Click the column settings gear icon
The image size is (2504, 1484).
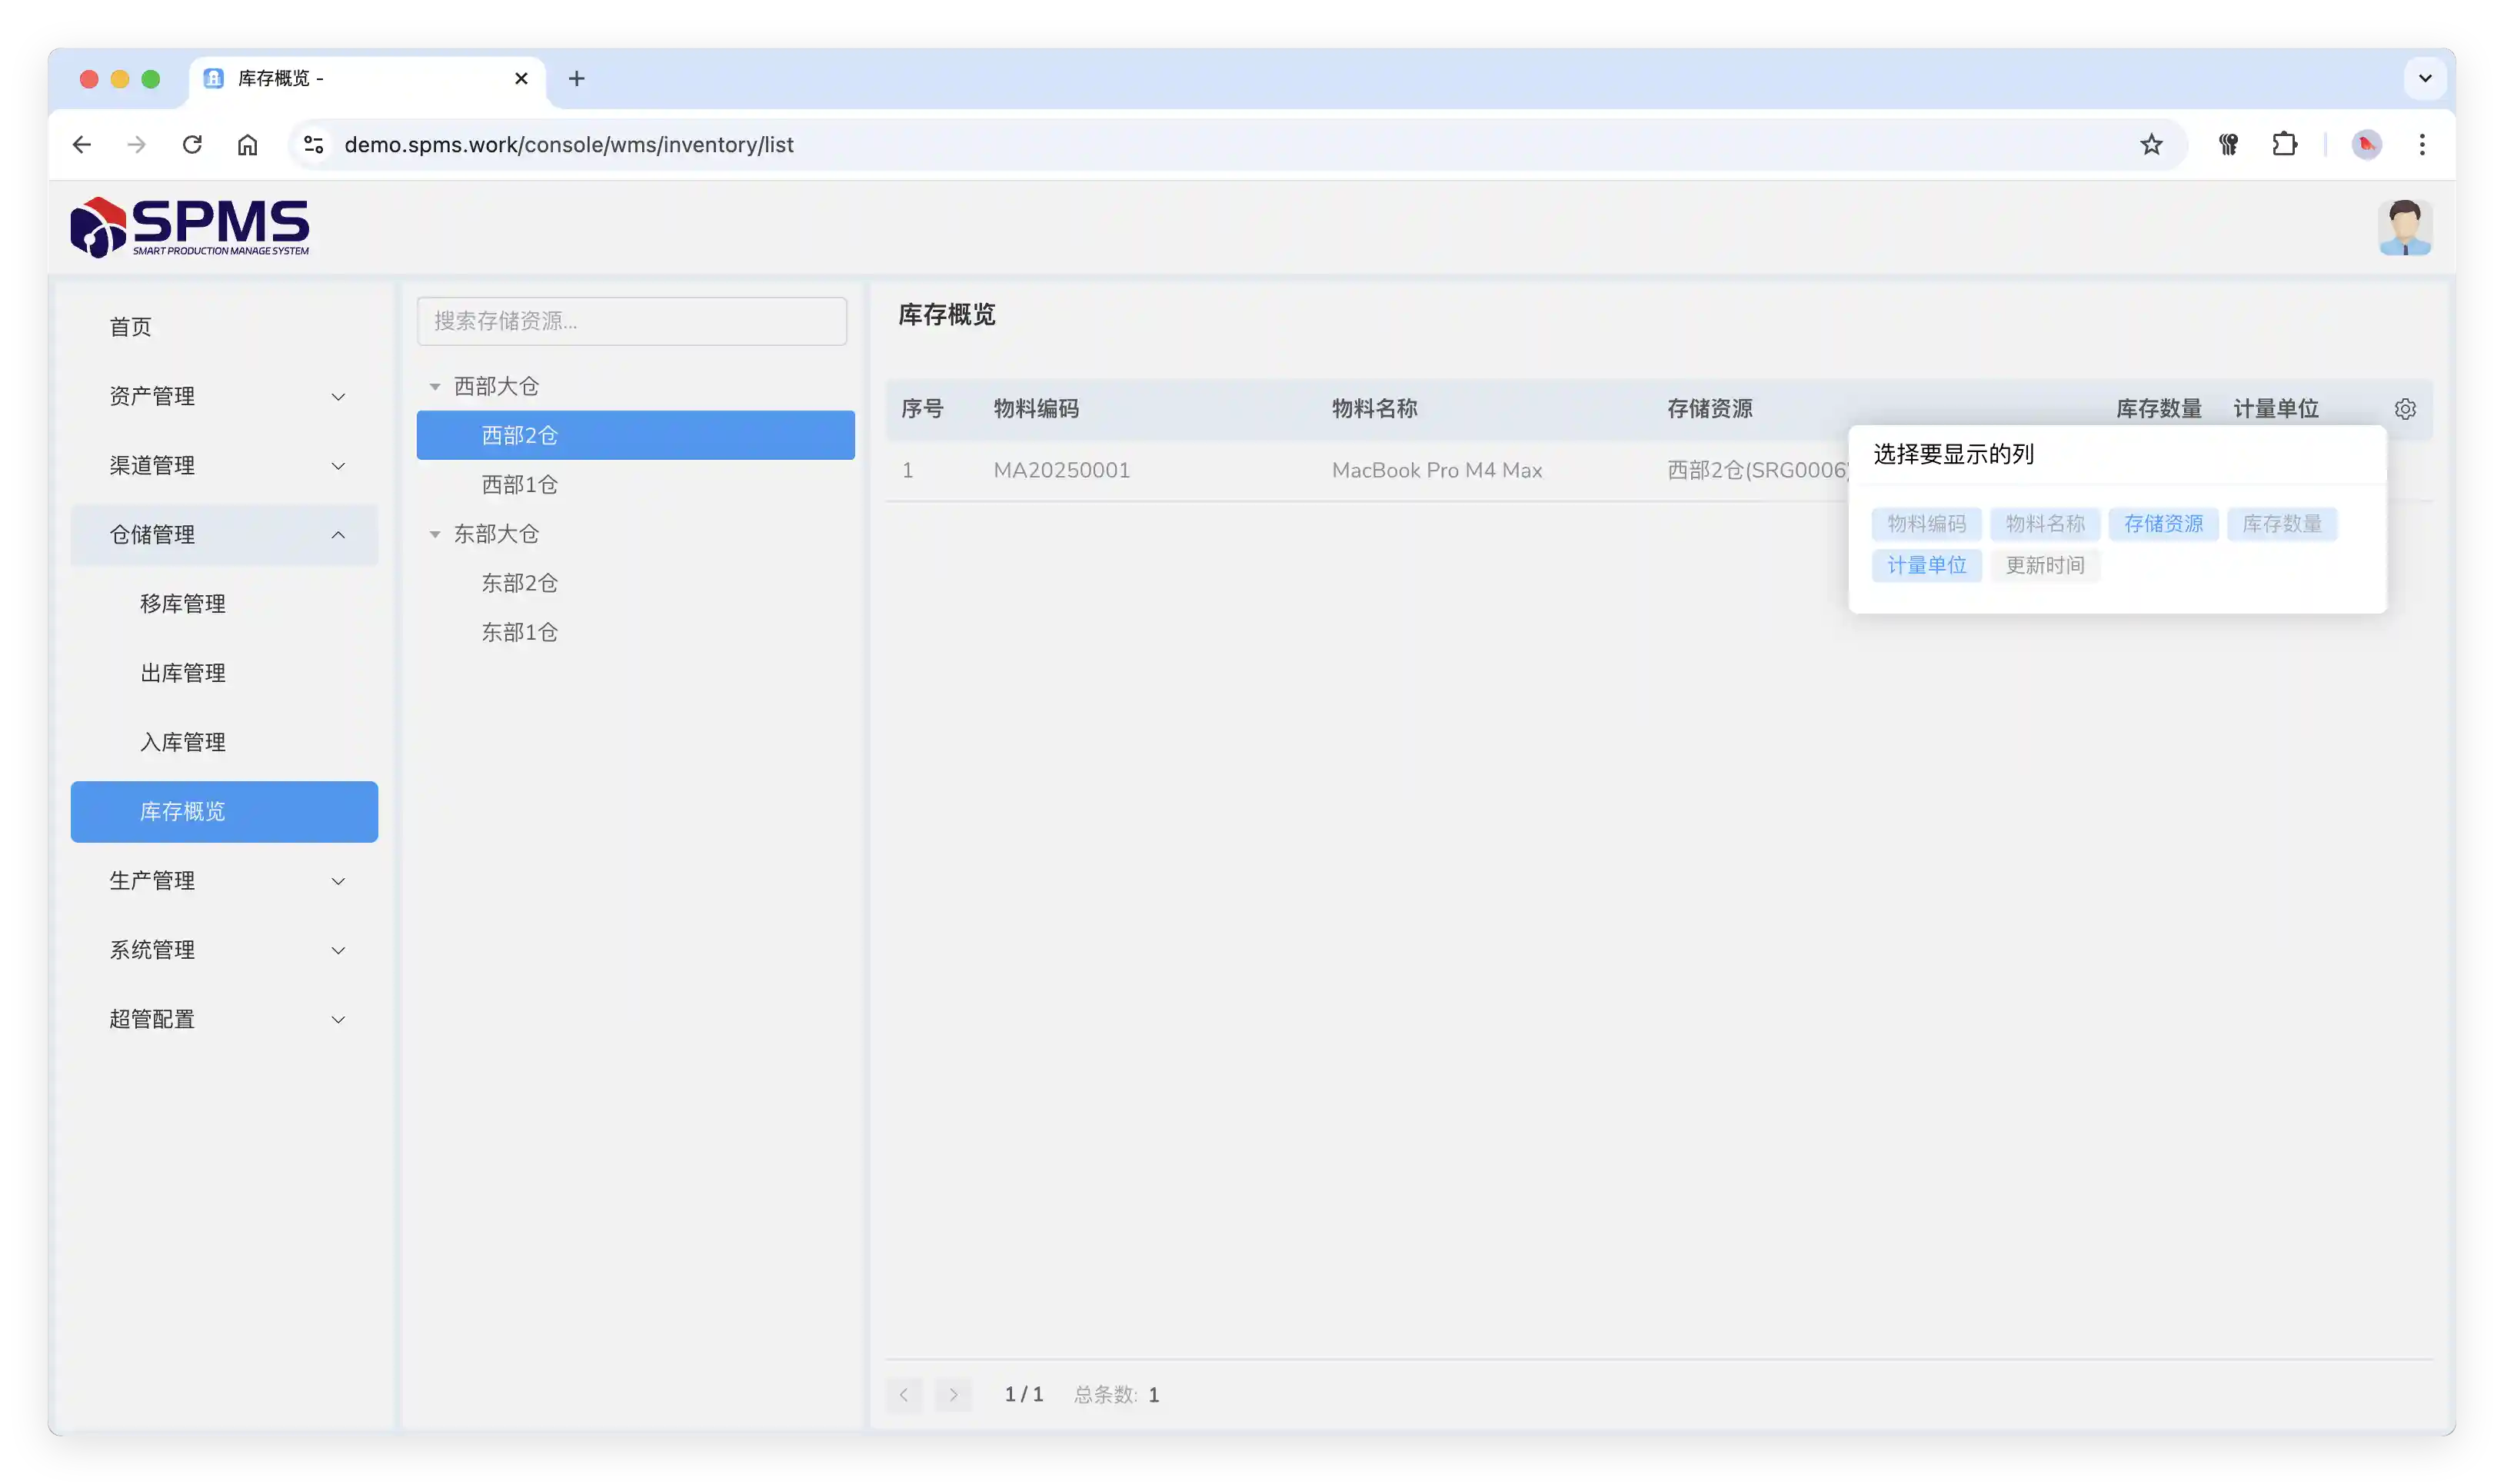(2405, 409)
